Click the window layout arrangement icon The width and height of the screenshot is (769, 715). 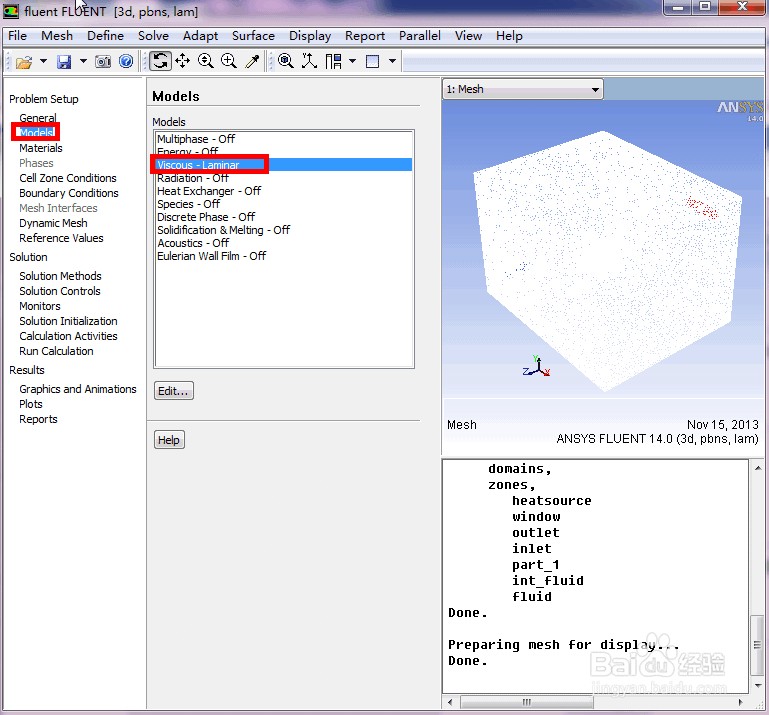coord(333,61)
